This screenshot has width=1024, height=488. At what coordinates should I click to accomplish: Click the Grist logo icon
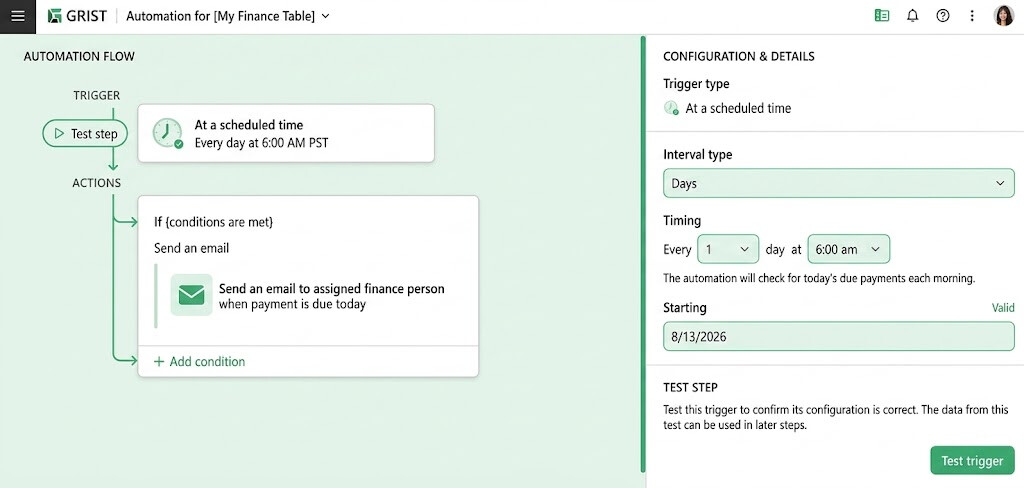click(x=55, y=16)
